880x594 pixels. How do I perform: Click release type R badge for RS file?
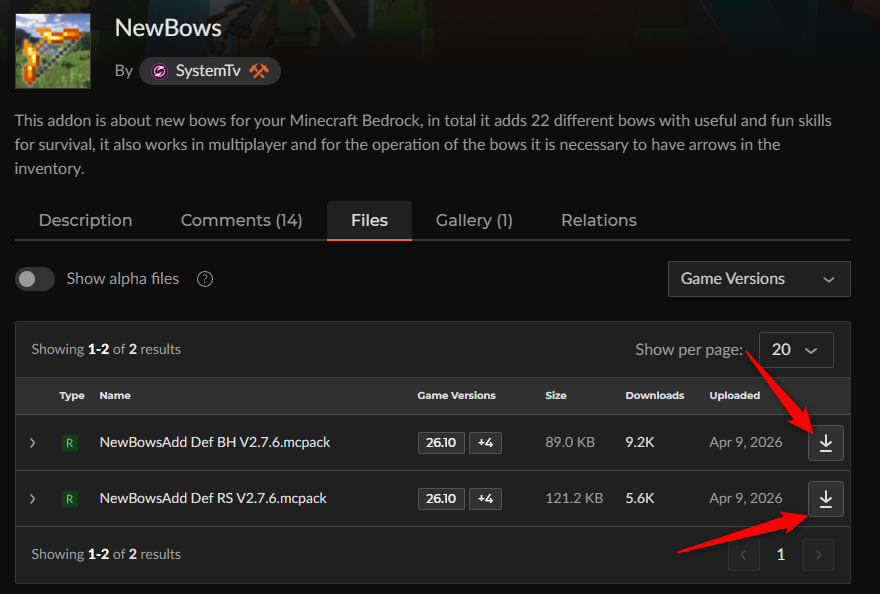(70, 499)
